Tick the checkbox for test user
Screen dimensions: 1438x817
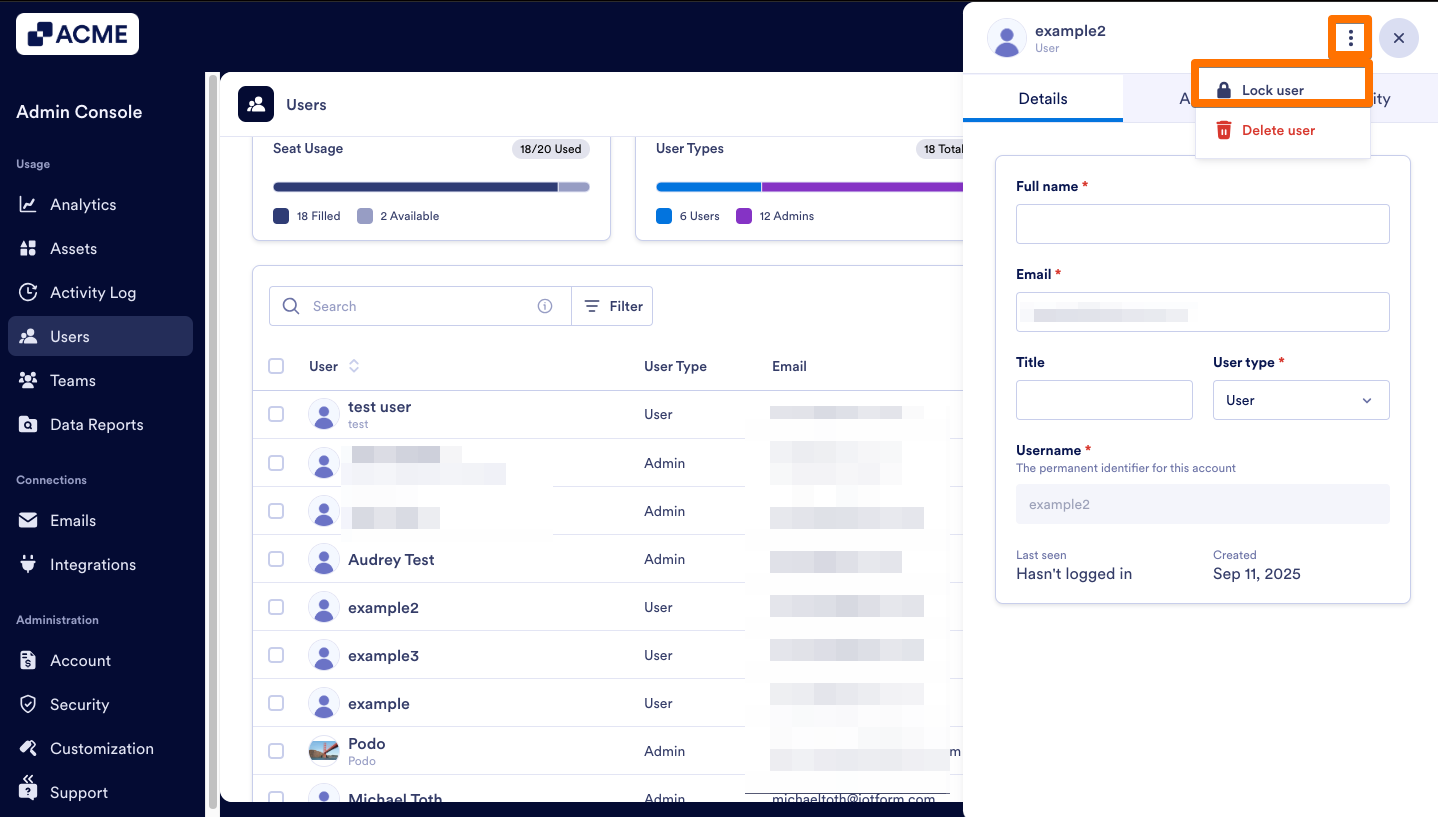click(276, 414)
